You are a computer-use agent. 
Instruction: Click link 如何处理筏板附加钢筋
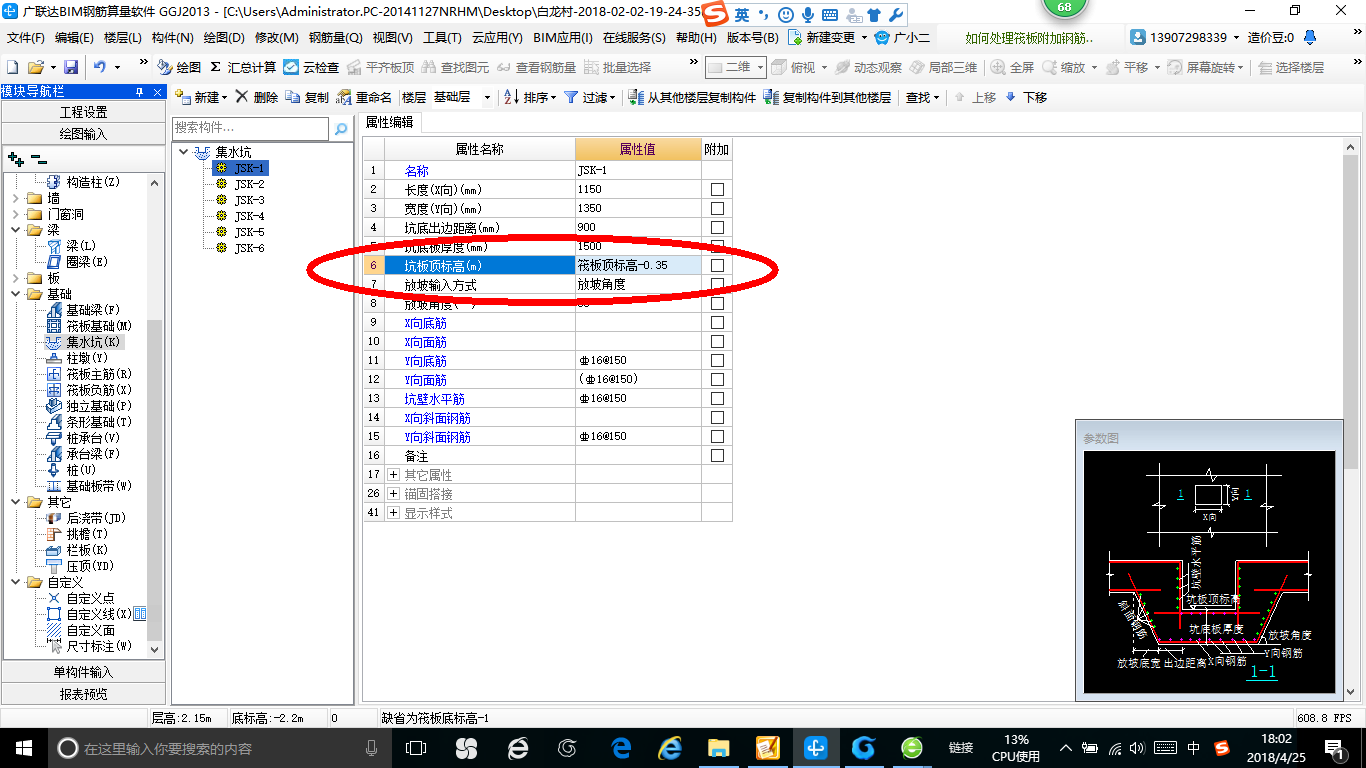click(1030, 38)
